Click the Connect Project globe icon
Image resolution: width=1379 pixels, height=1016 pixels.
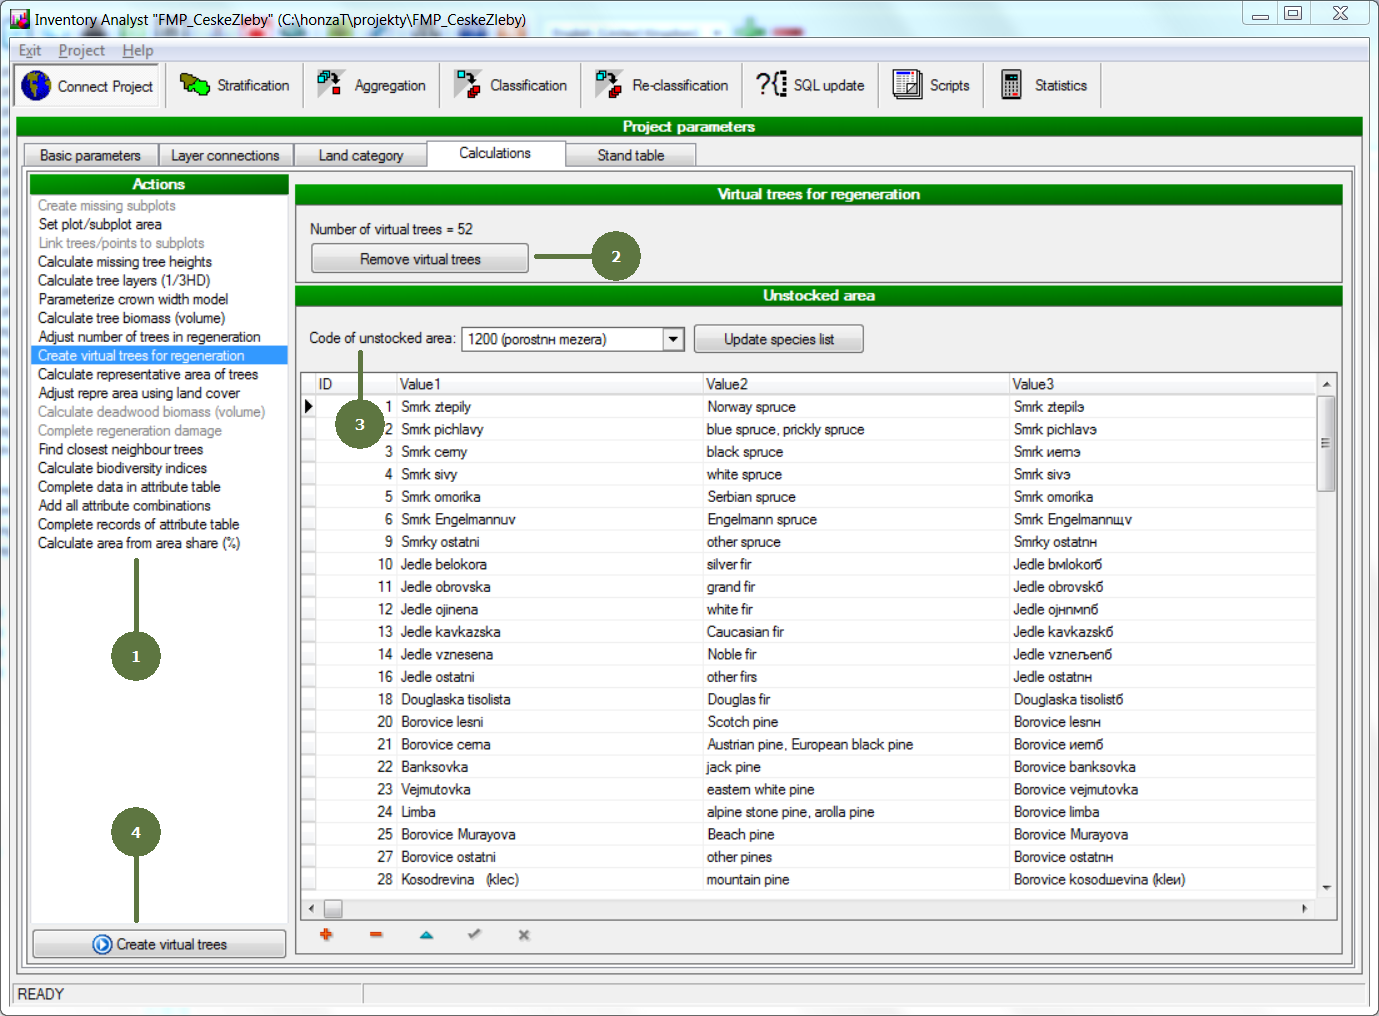pos(36,86)
